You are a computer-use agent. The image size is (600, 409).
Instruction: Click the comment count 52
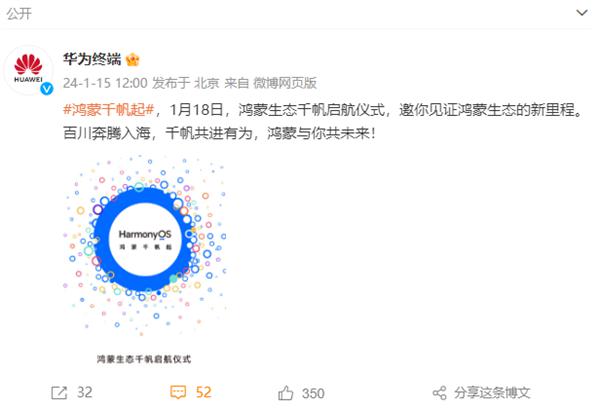(203, 393)
